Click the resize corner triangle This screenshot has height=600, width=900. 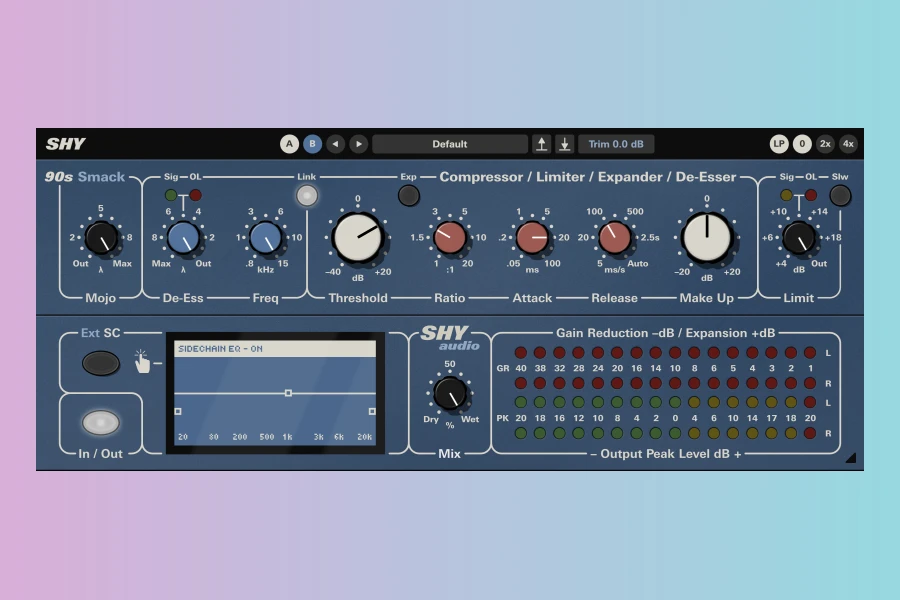click(851, 458)
